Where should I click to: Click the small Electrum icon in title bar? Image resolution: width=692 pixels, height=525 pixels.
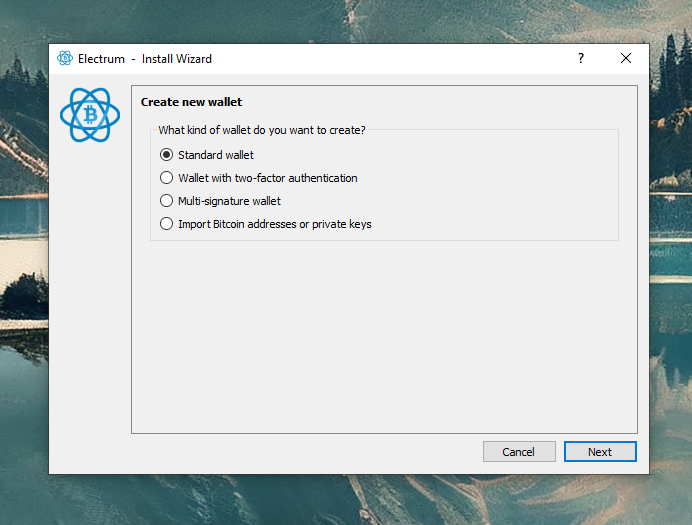(65, 58)
